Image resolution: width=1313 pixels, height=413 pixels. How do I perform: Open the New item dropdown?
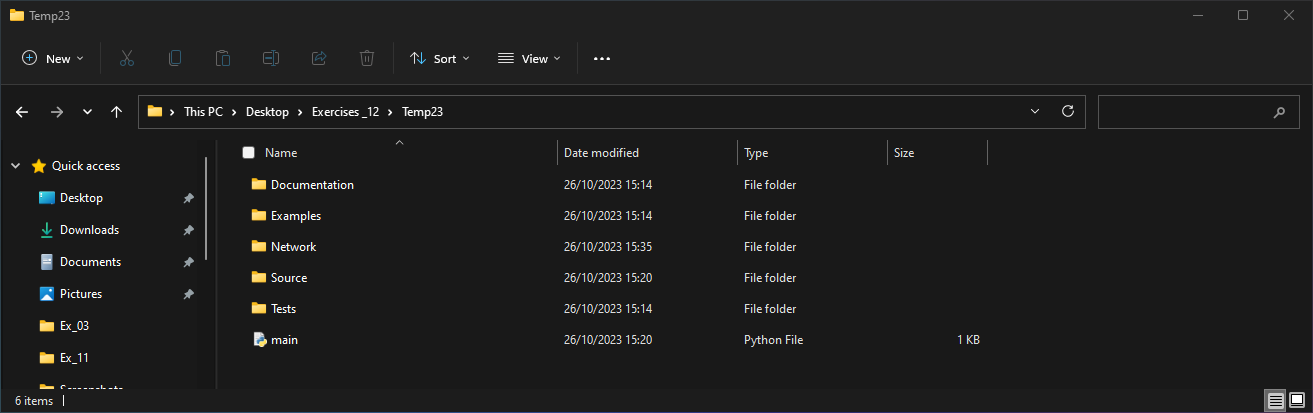[x=53, y=59]
